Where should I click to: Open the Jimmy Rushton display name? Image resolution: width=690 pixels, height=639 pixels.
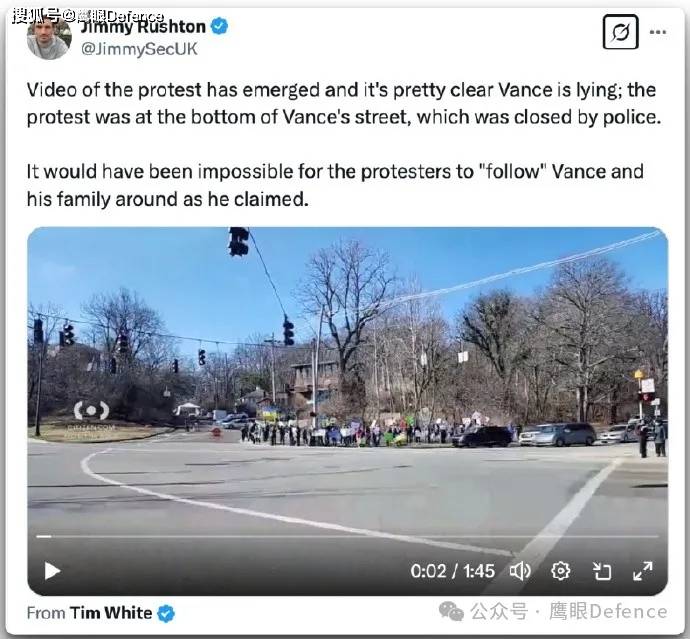[143, 26]
